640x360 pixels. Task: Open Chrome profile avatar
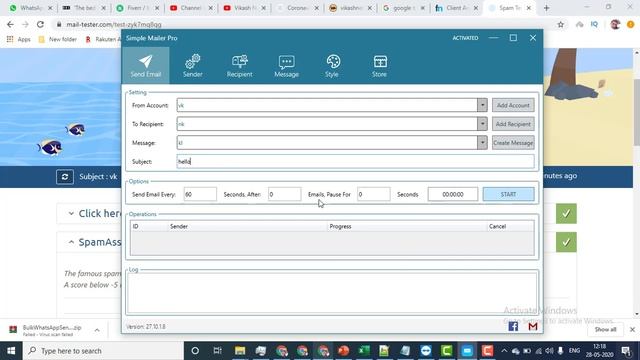coord(615,24)
